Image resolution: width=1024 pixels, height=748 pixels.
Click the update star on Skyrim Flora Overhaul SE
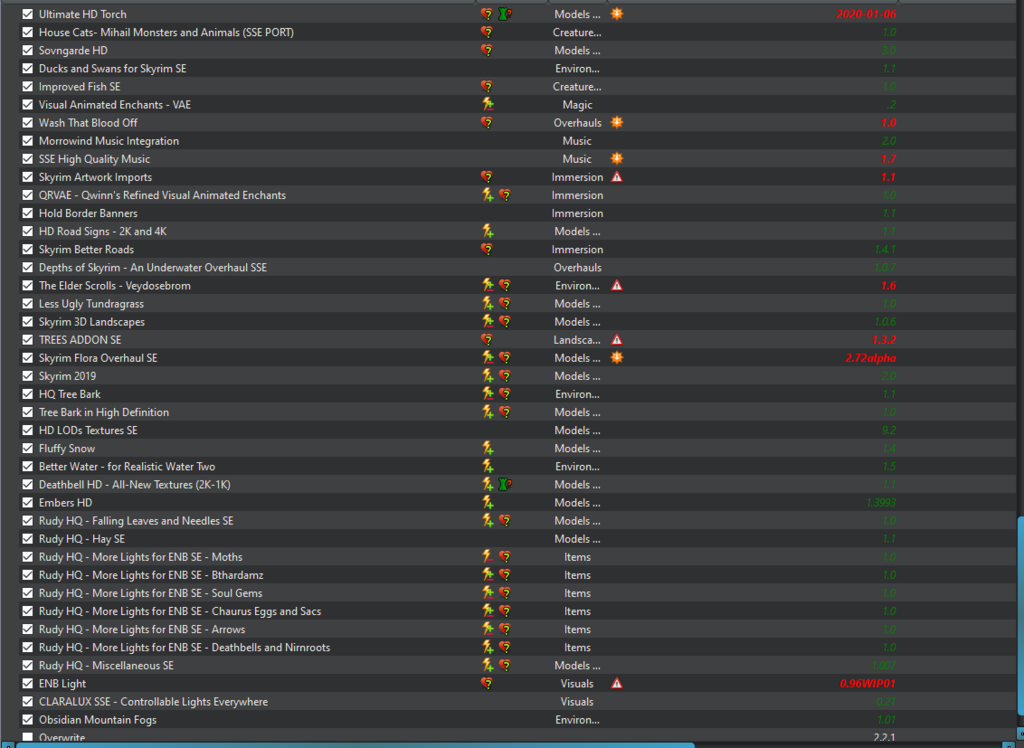pos(617,358)
